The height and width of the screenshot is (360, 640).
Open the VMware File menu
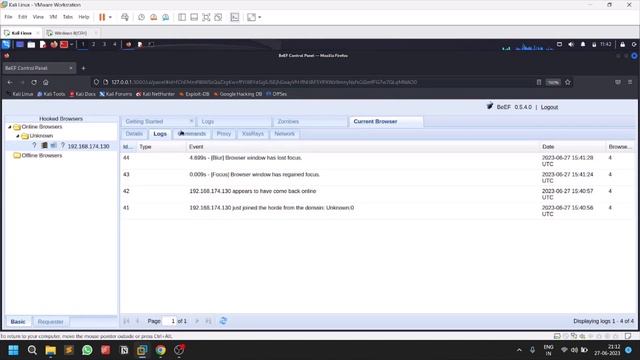8,17
